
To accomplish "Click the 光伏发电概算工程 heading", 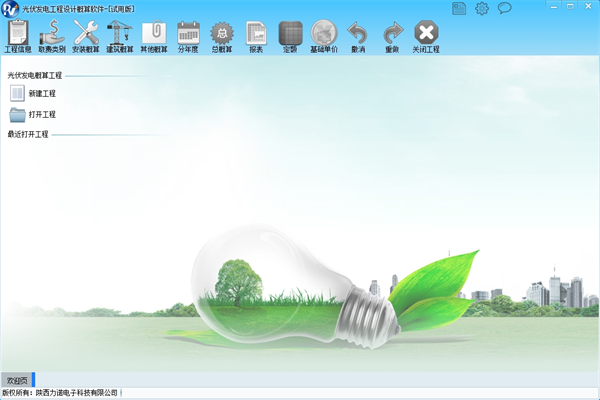I will point(34,75).
